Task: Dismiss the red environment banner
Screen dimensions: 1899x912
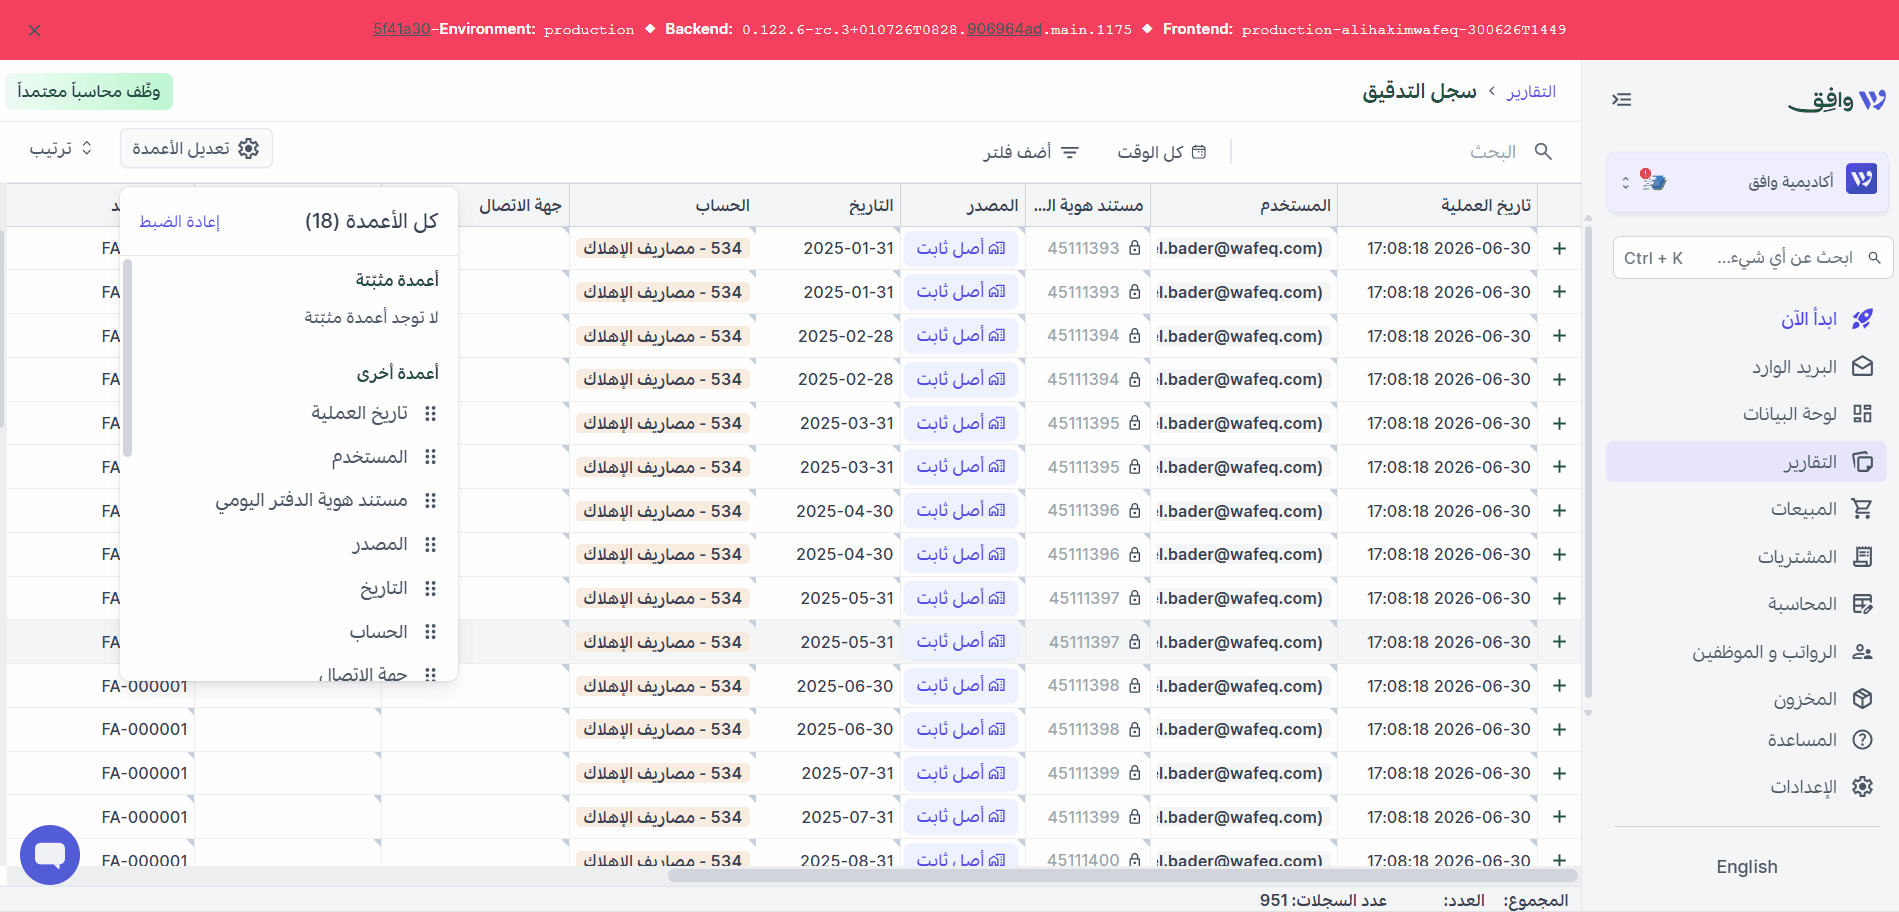Action: point(35,31)
